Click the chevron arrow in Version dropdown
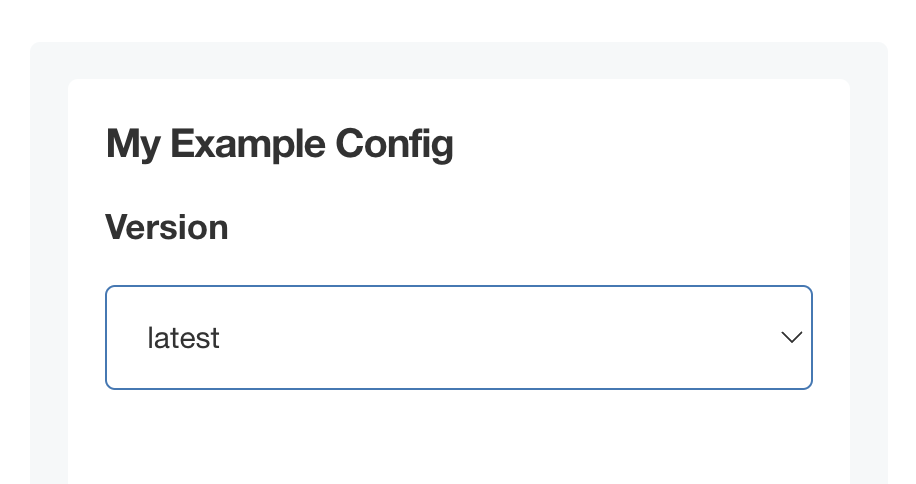Screen dimensions: 916x484 coord(791,338)
